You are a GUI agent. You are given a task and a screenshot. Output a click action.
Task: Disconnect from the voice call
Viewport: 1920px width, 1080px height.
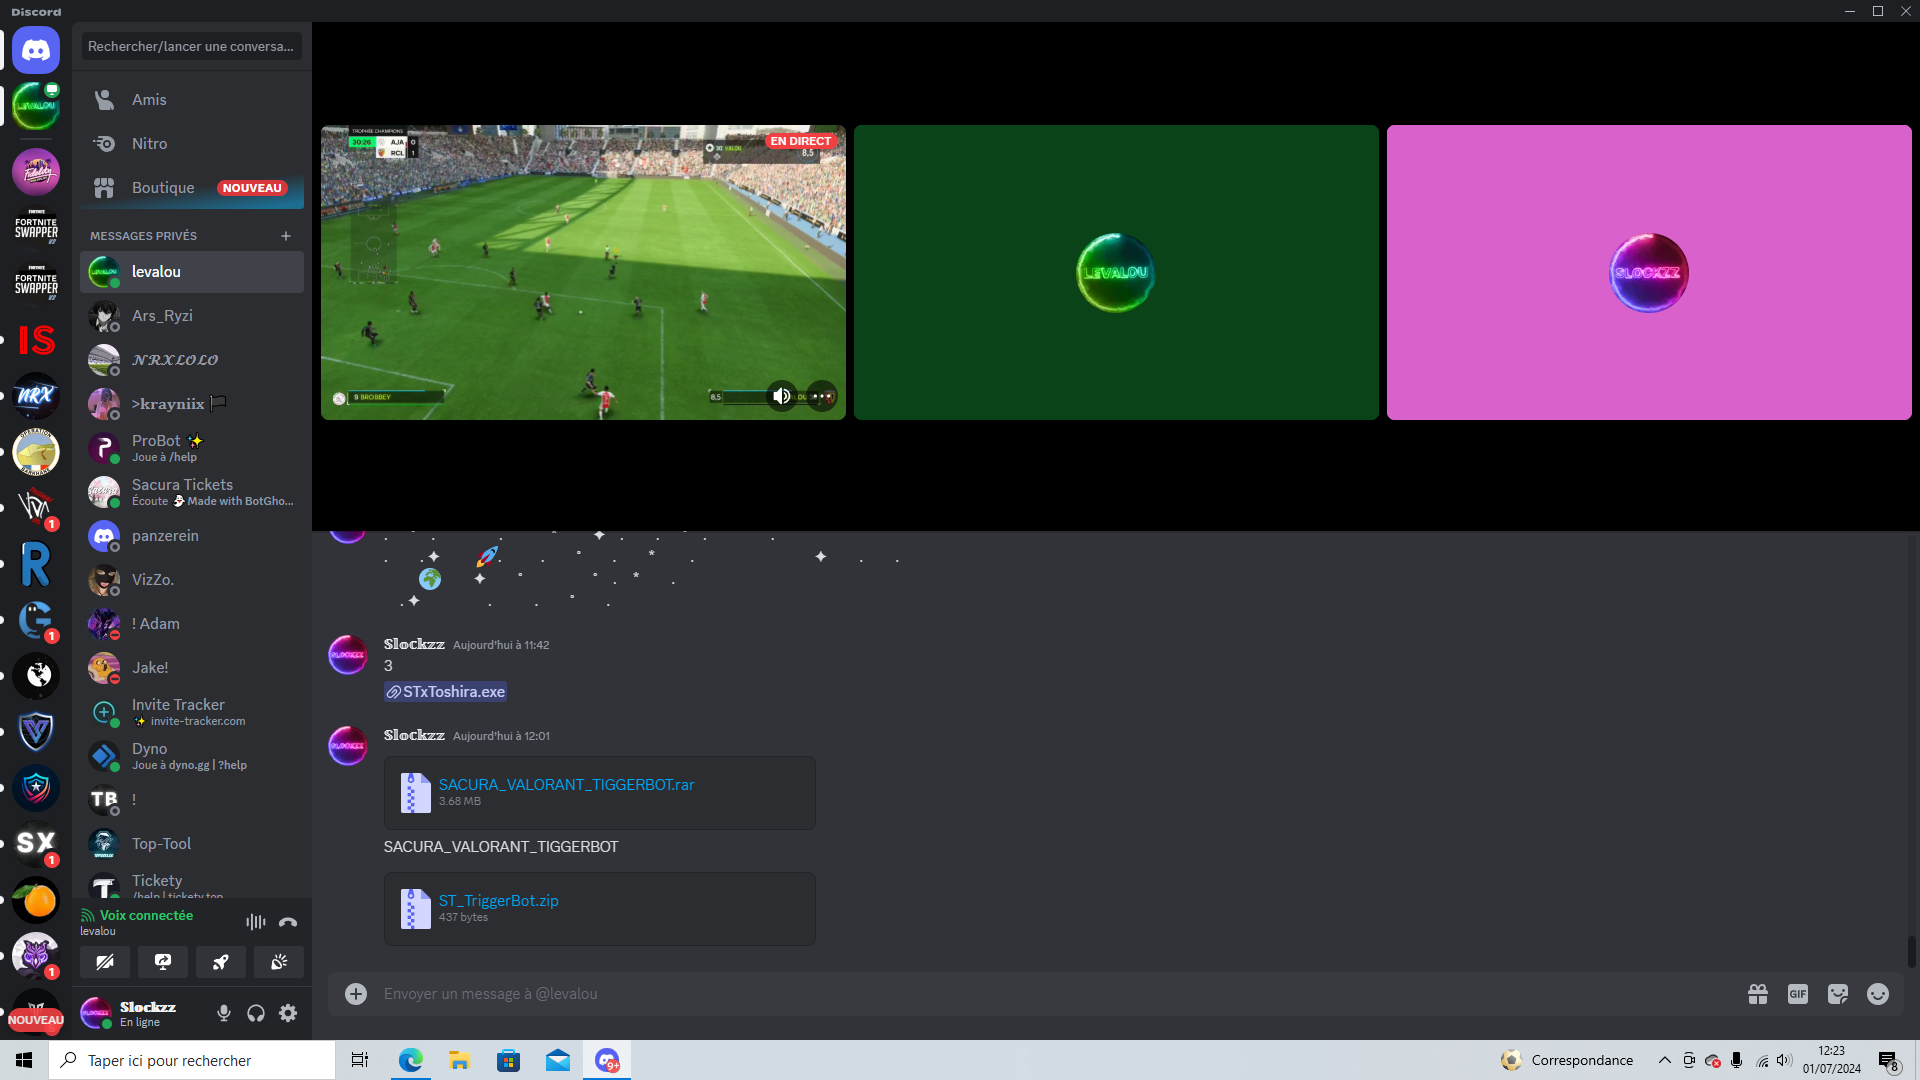(288, 922)
